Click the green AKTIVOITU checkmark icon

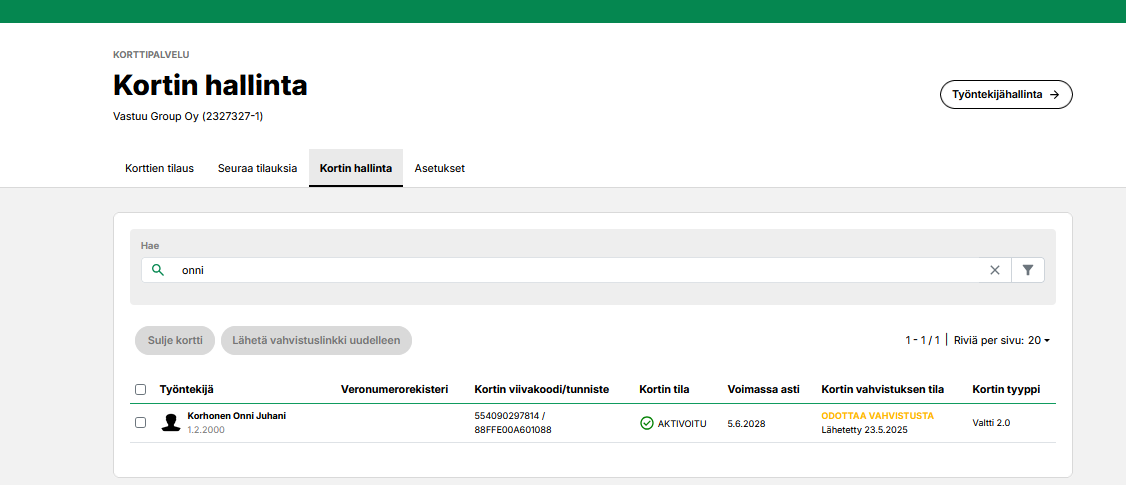click(647, 423)
